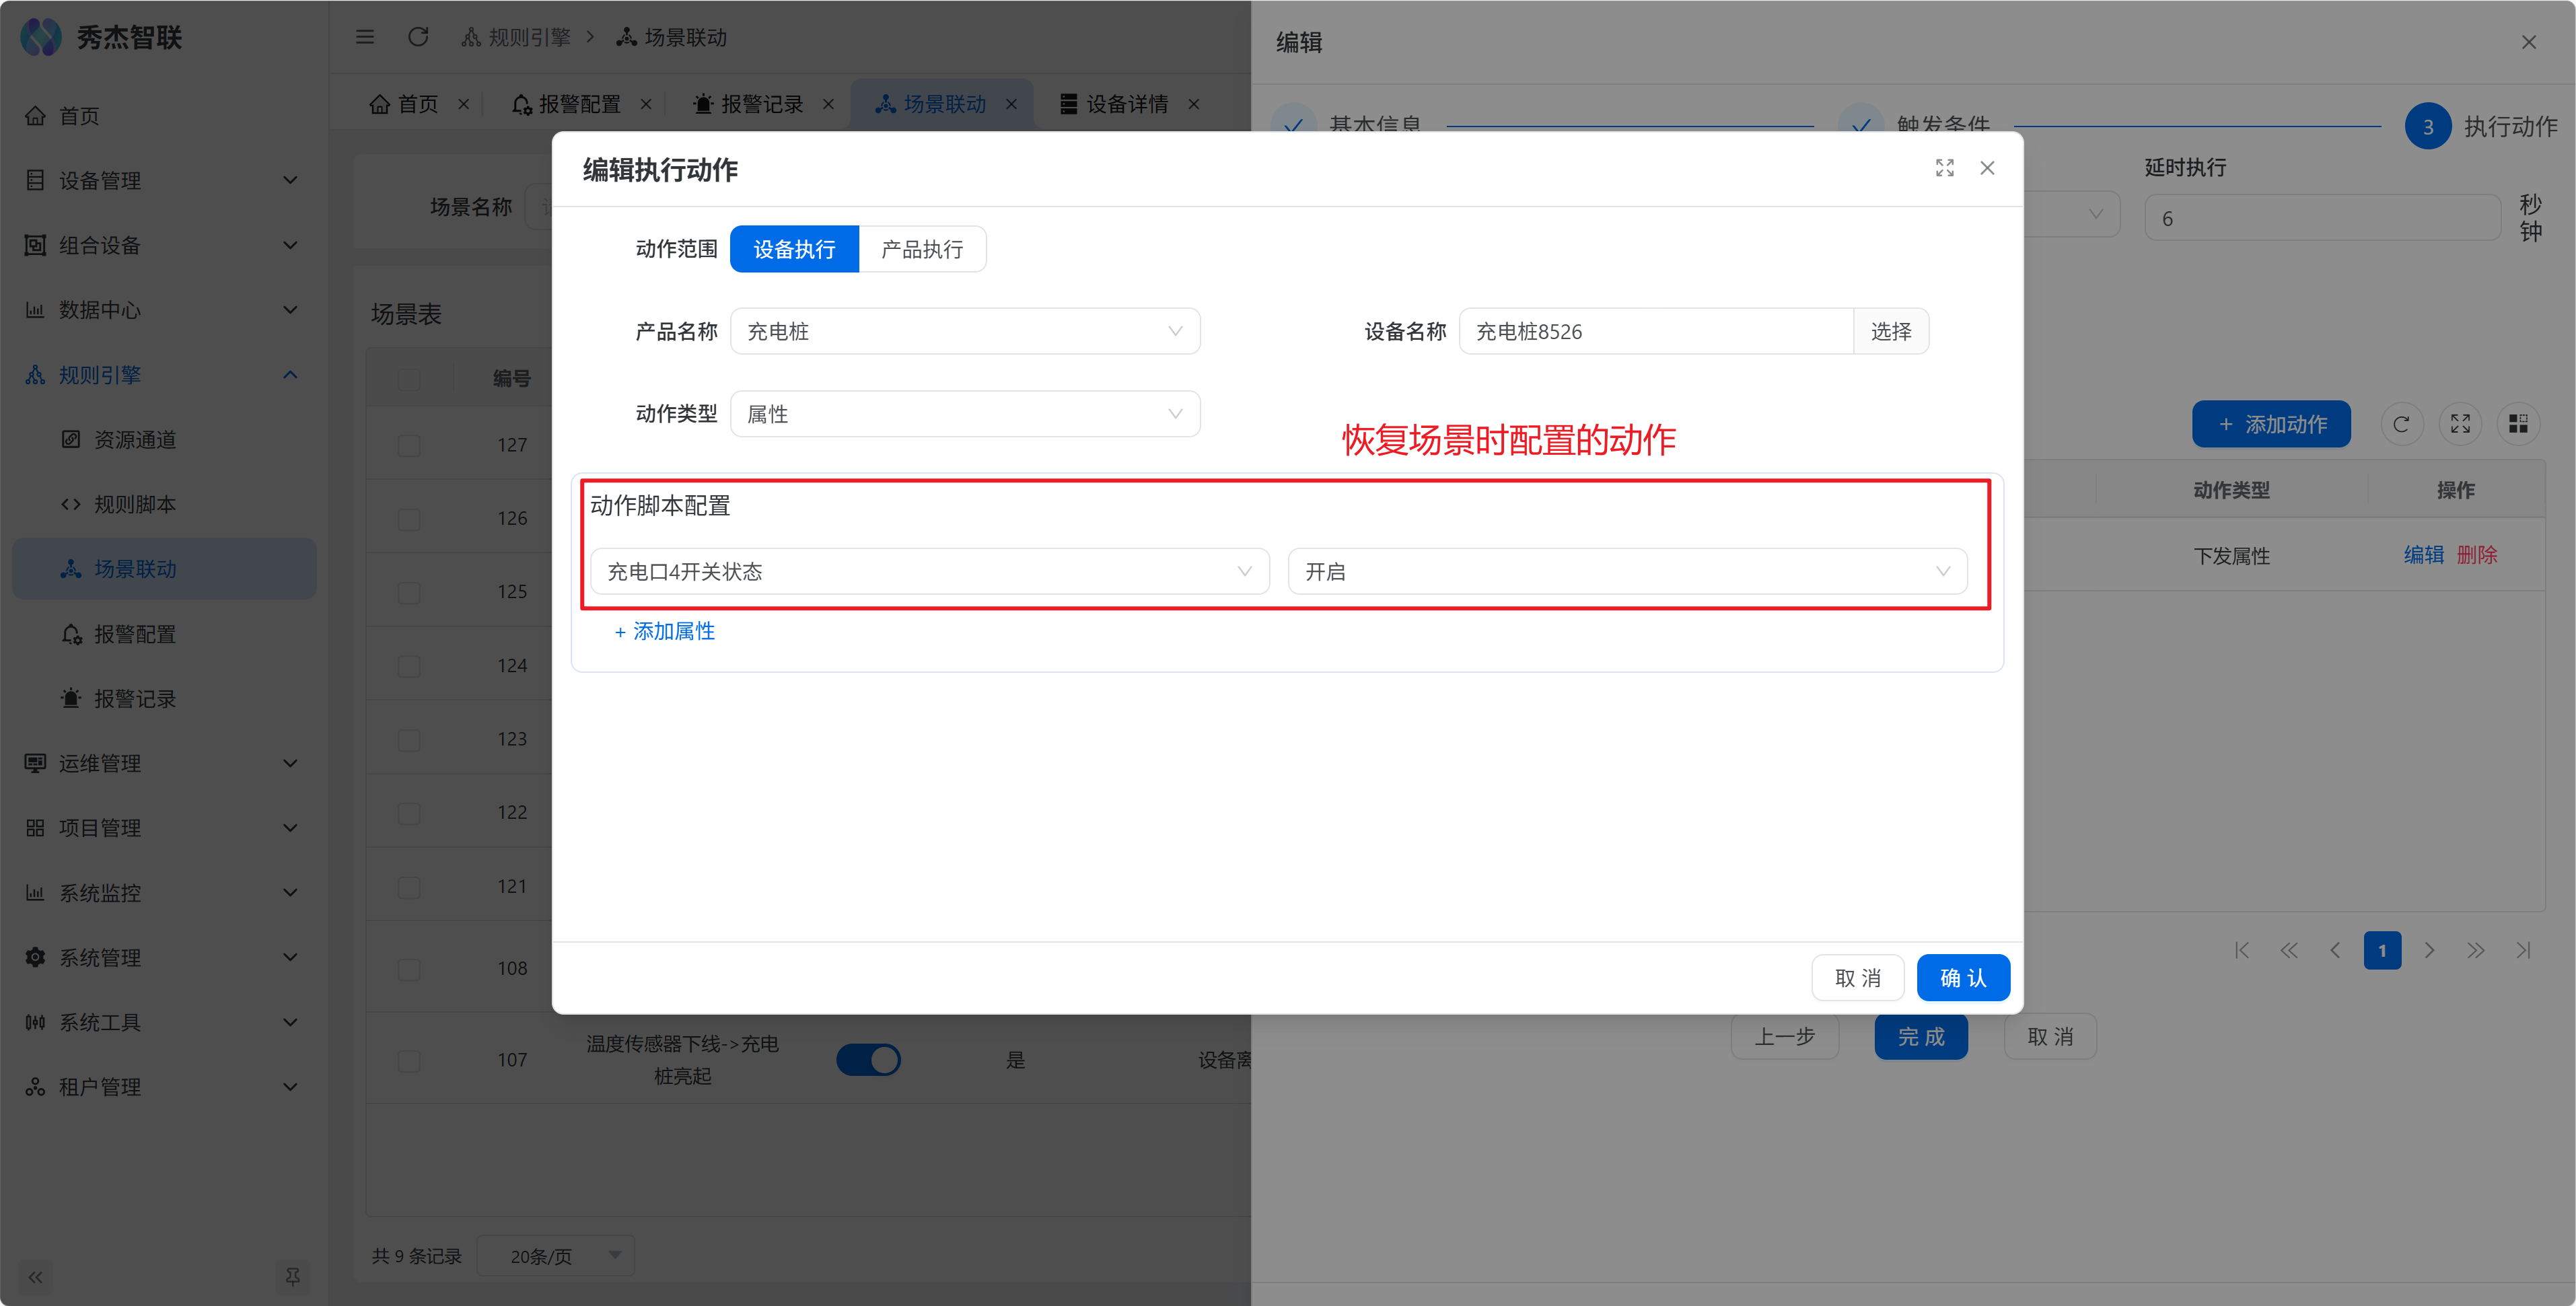Open the 产品名称 dropdown
Viewport: 2576px width, 1306px height.
point(964,331)
